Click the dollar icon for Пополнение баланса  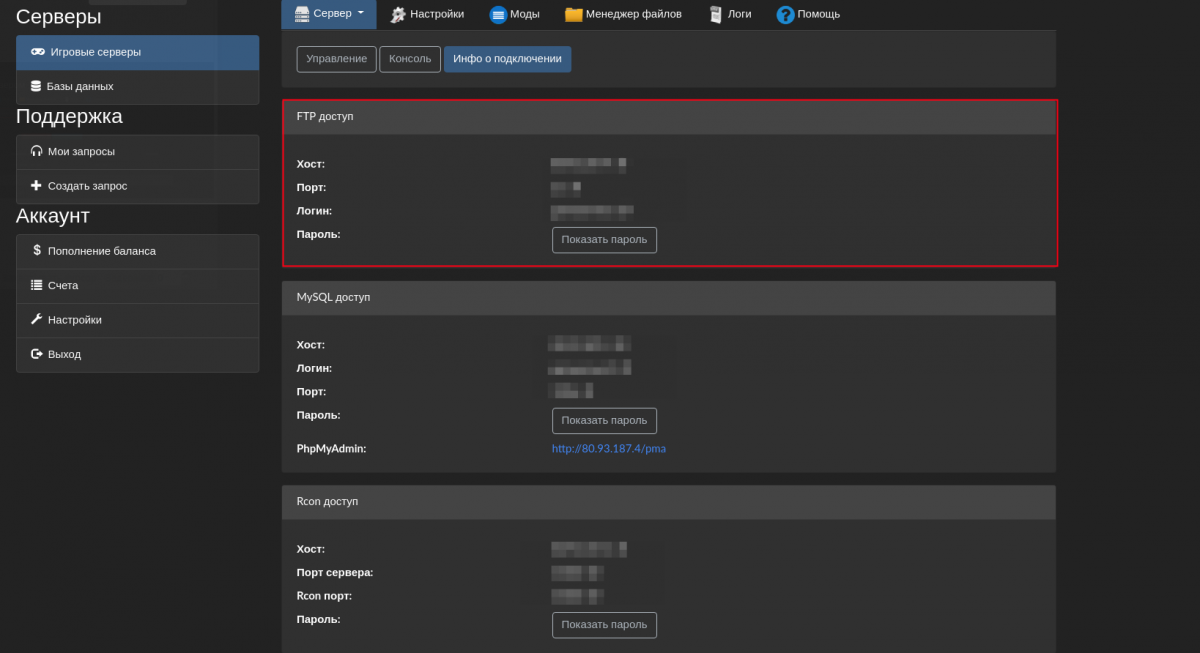coord(37,251)
